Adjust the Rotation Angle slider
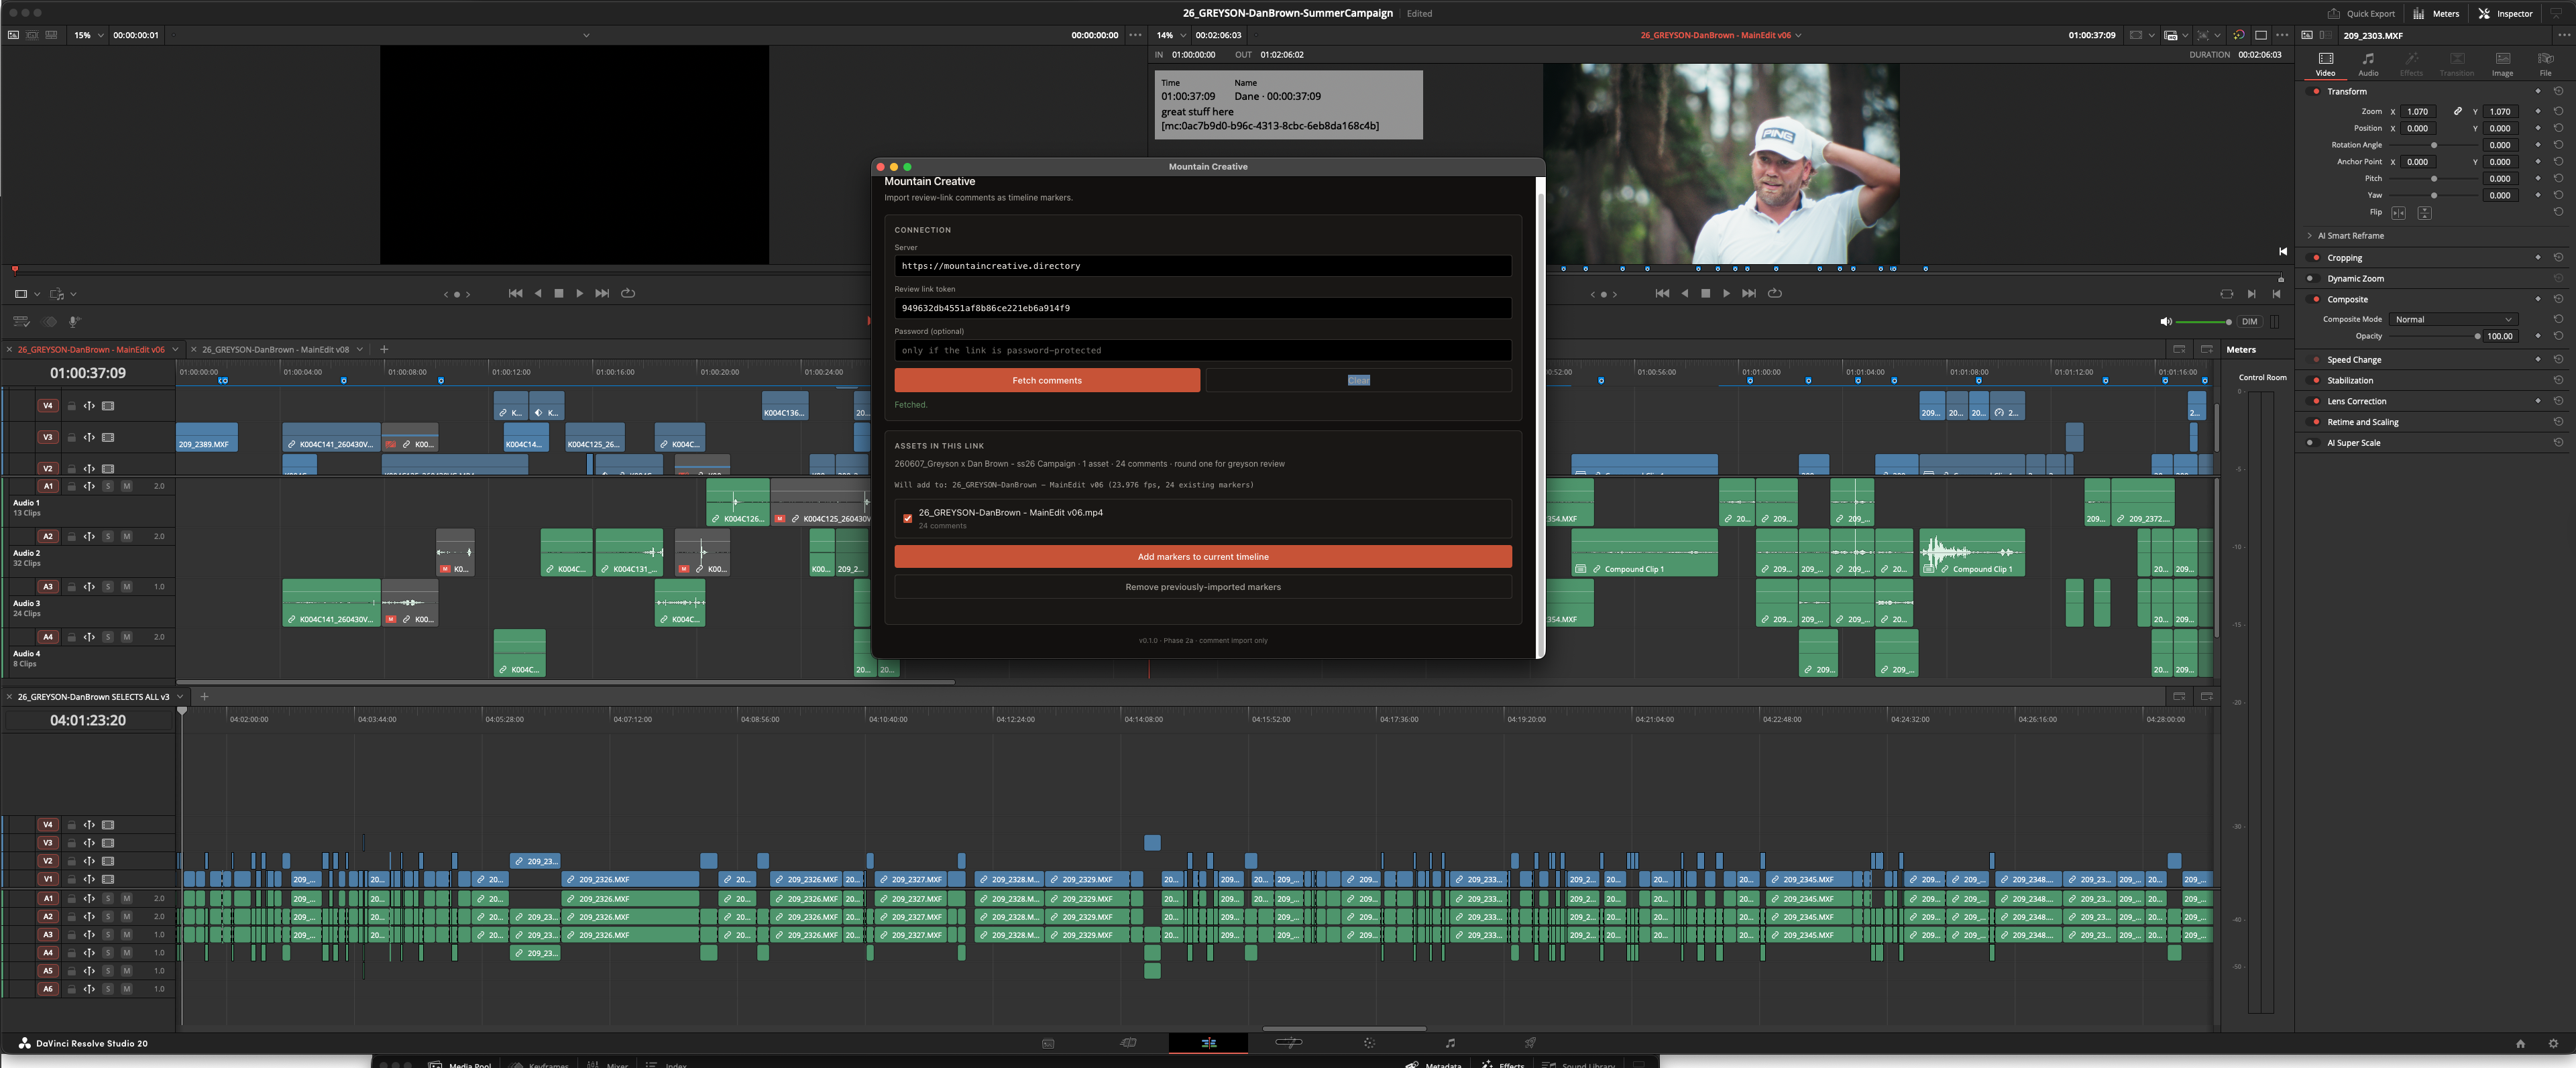 [2434, 145]
